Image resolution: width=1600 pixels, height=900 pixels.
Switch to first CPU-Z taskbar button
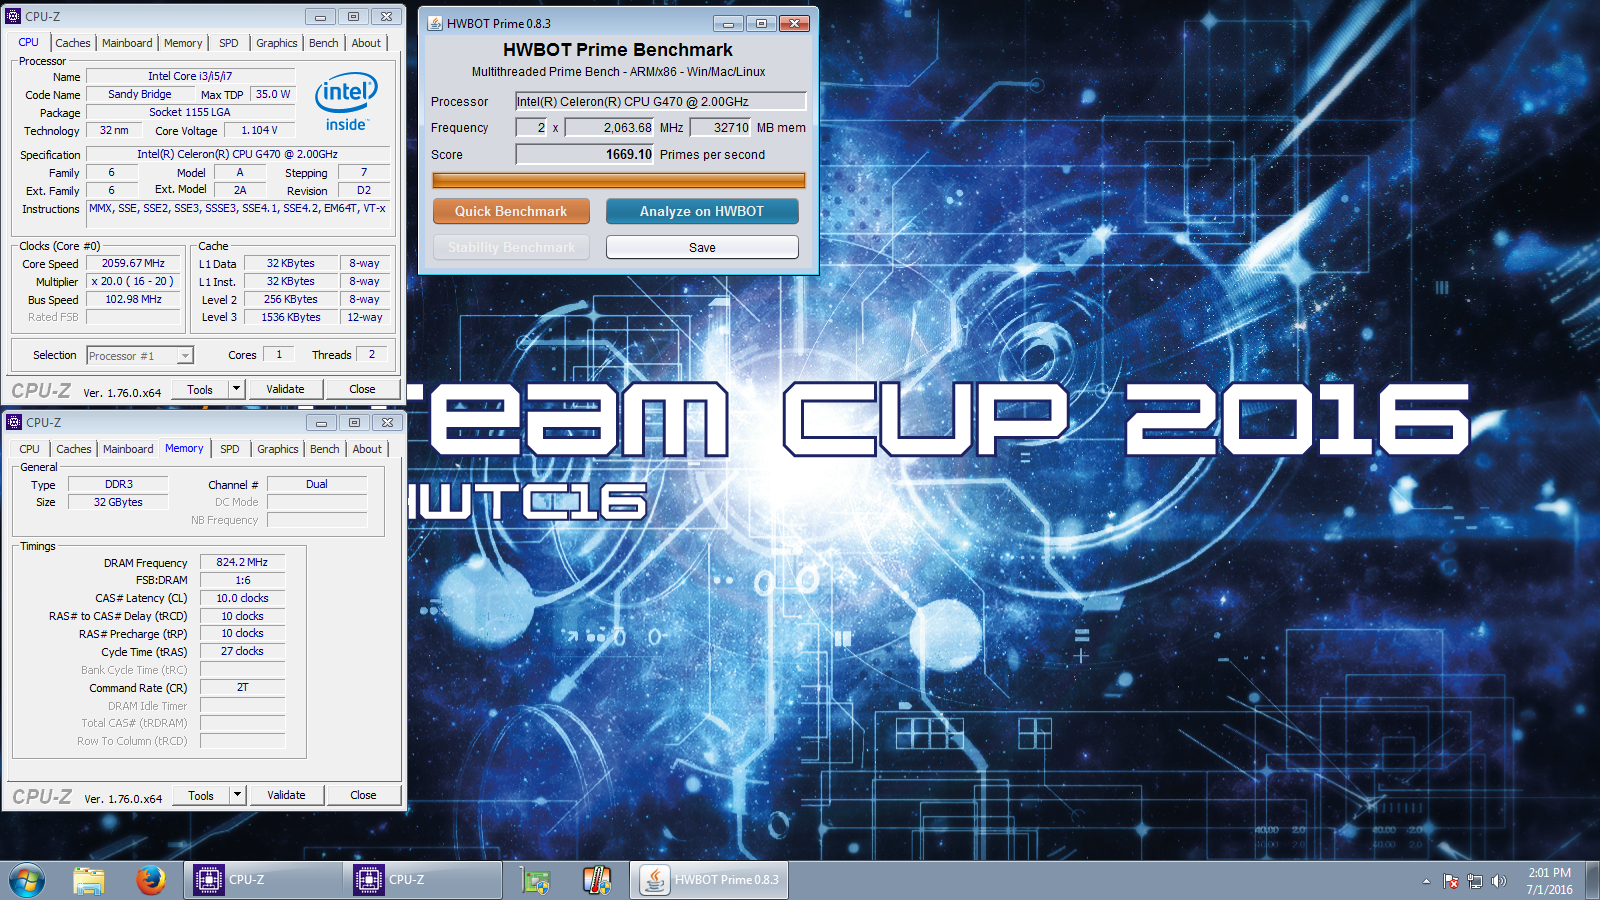(x=262, y=880)
